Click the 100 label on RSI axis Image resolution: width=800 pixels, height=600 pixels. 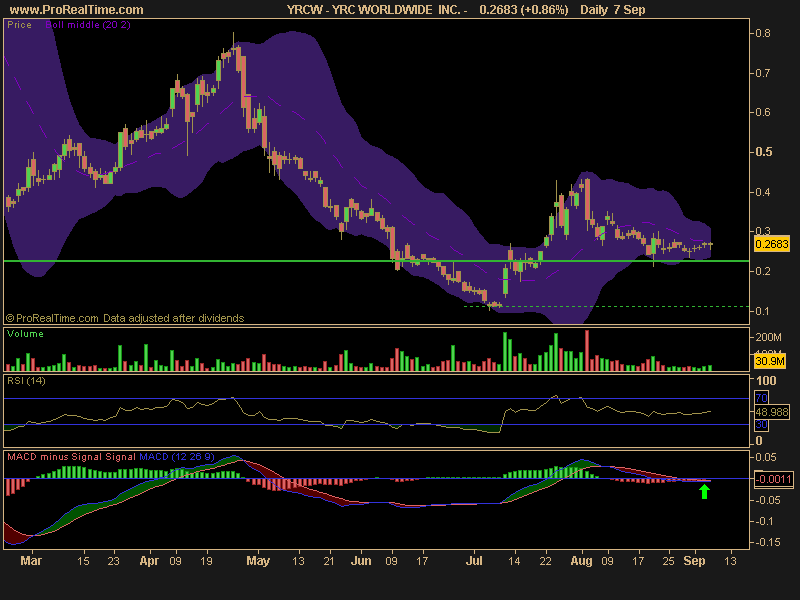tap(766, 381)
